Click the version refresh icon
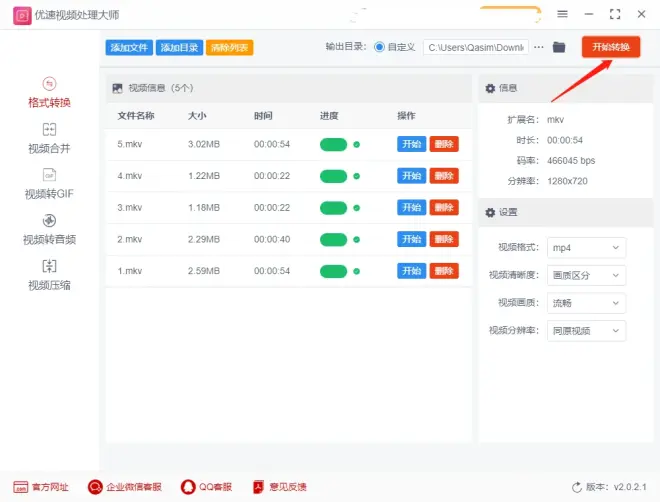660x502 pixels. point(577,487)
